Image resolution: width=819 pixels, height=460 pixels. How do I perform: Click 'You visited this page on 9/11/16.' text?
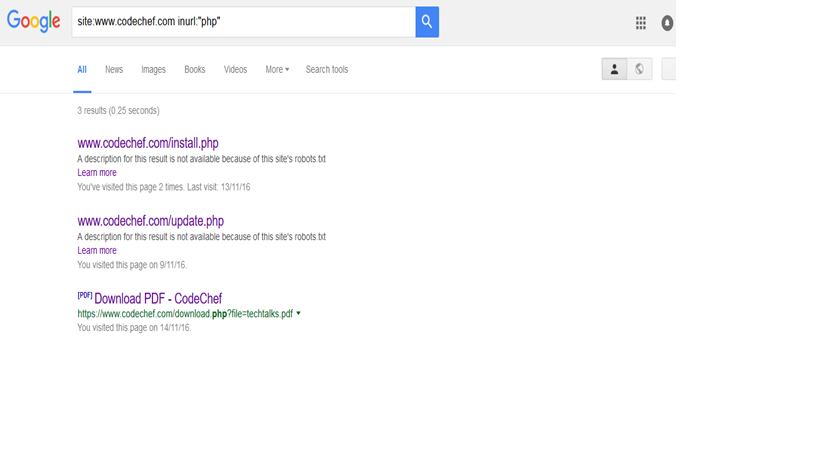click(132, 265)
